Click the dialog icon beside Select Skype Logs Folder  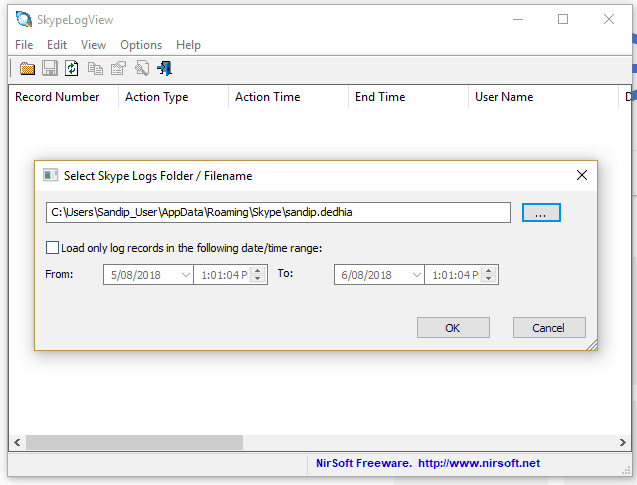(x=50, y=175)
